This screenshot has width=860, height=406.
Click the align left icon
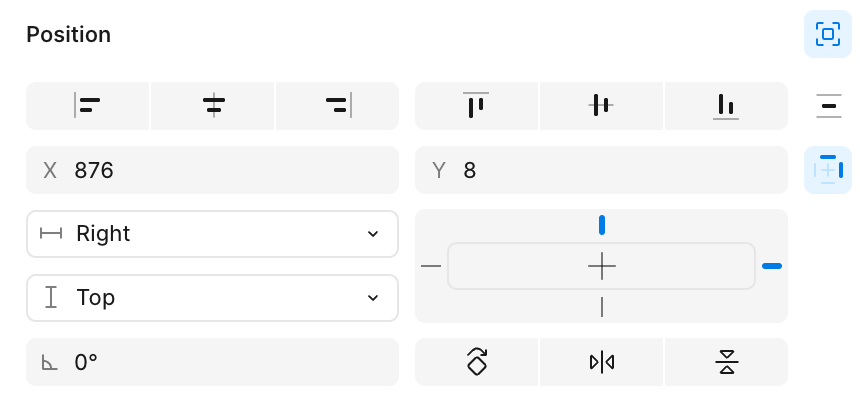[x=88, y=106]
